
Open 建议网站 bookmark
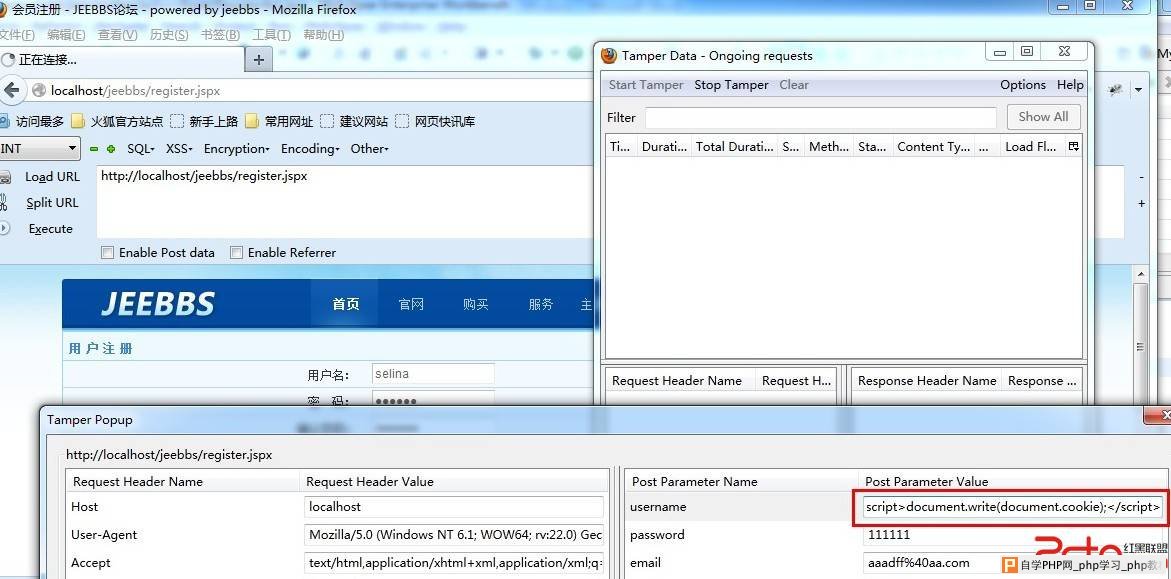pyautogui.click(x=355, y=121)
